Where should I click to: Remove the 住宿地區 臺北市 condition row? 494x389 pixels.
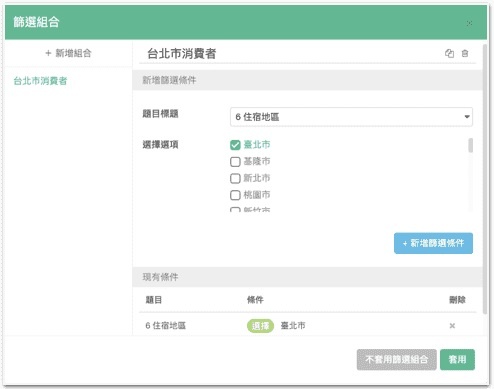point(452,326)
